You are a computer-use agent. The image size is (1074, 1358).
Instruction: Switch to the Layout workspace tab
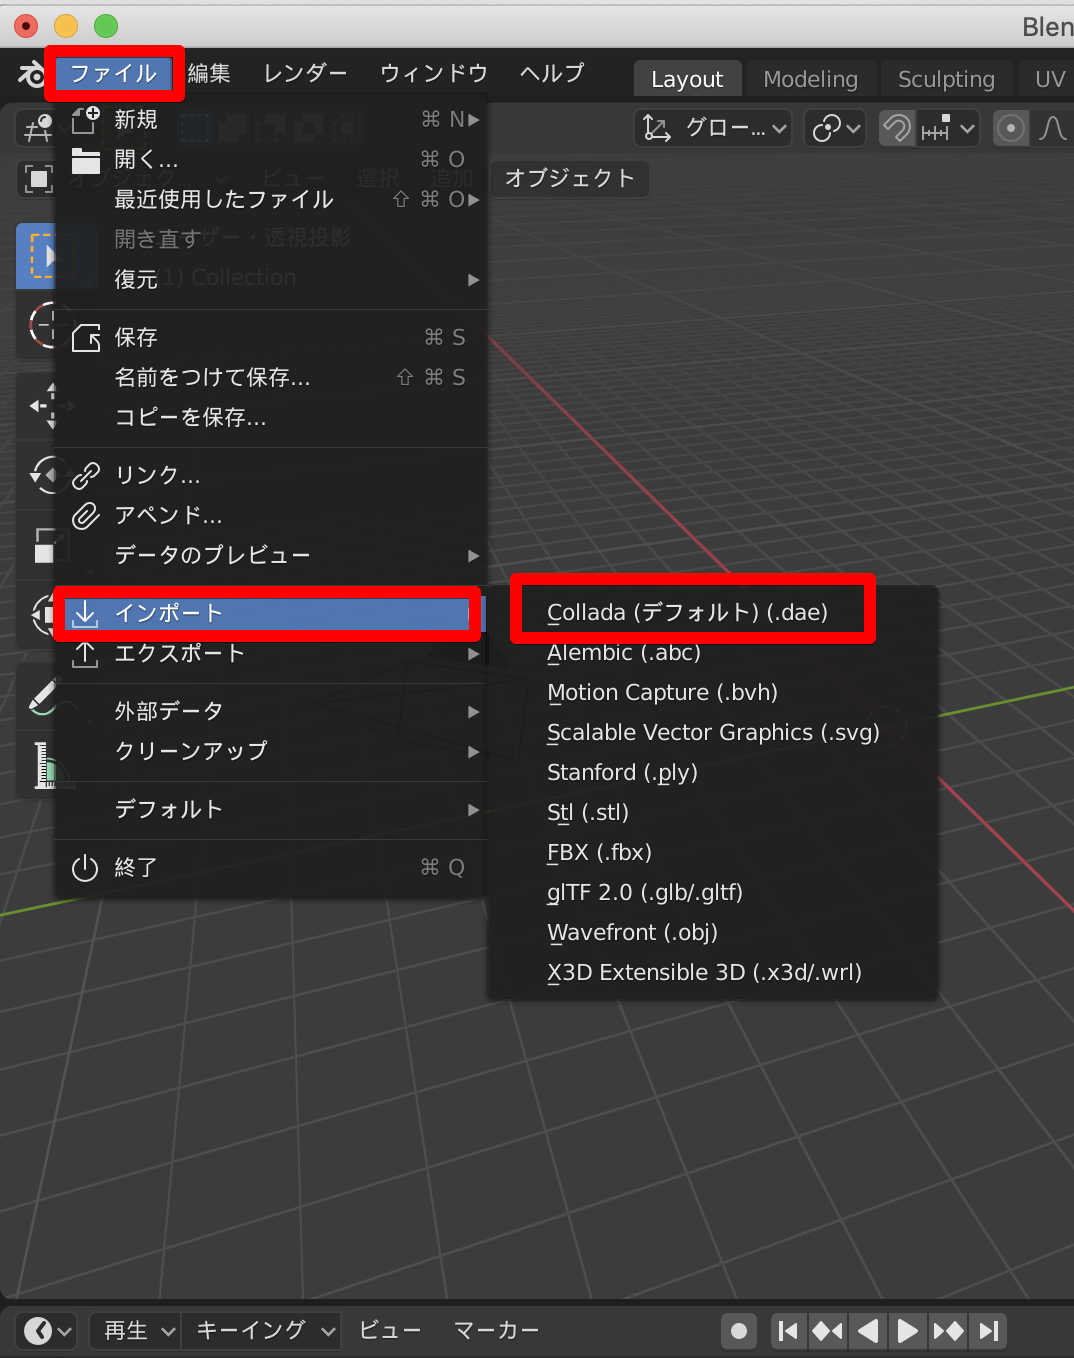pos(687,79)
